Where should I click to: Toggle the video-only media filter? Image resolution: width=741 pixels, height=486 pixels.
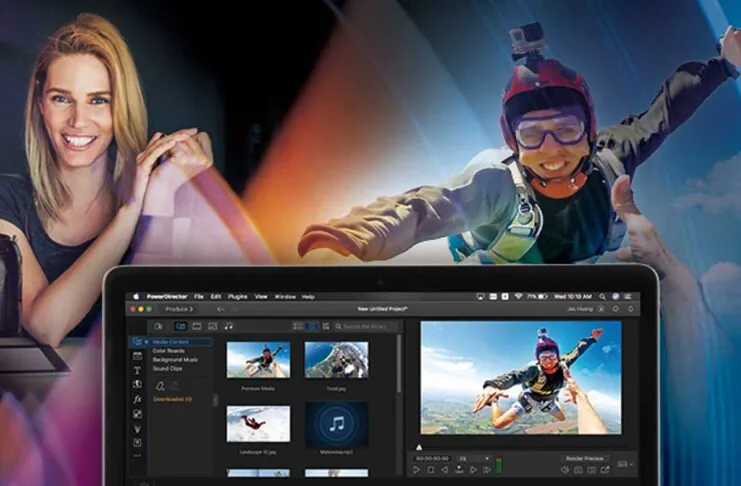point(196,326)
